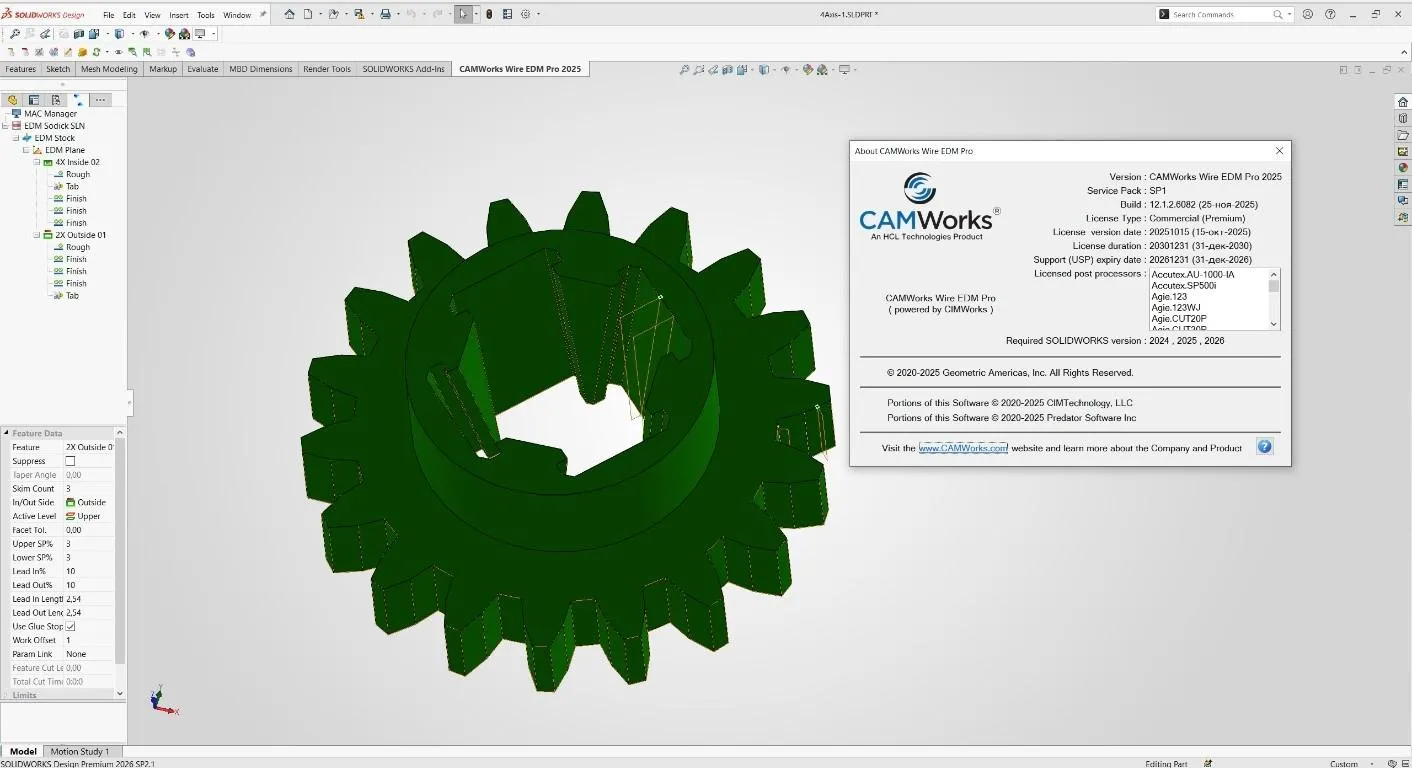
Task: Switch to the SOLIDWORKS Add-Ins tab
Action: (x=403, y=69)
